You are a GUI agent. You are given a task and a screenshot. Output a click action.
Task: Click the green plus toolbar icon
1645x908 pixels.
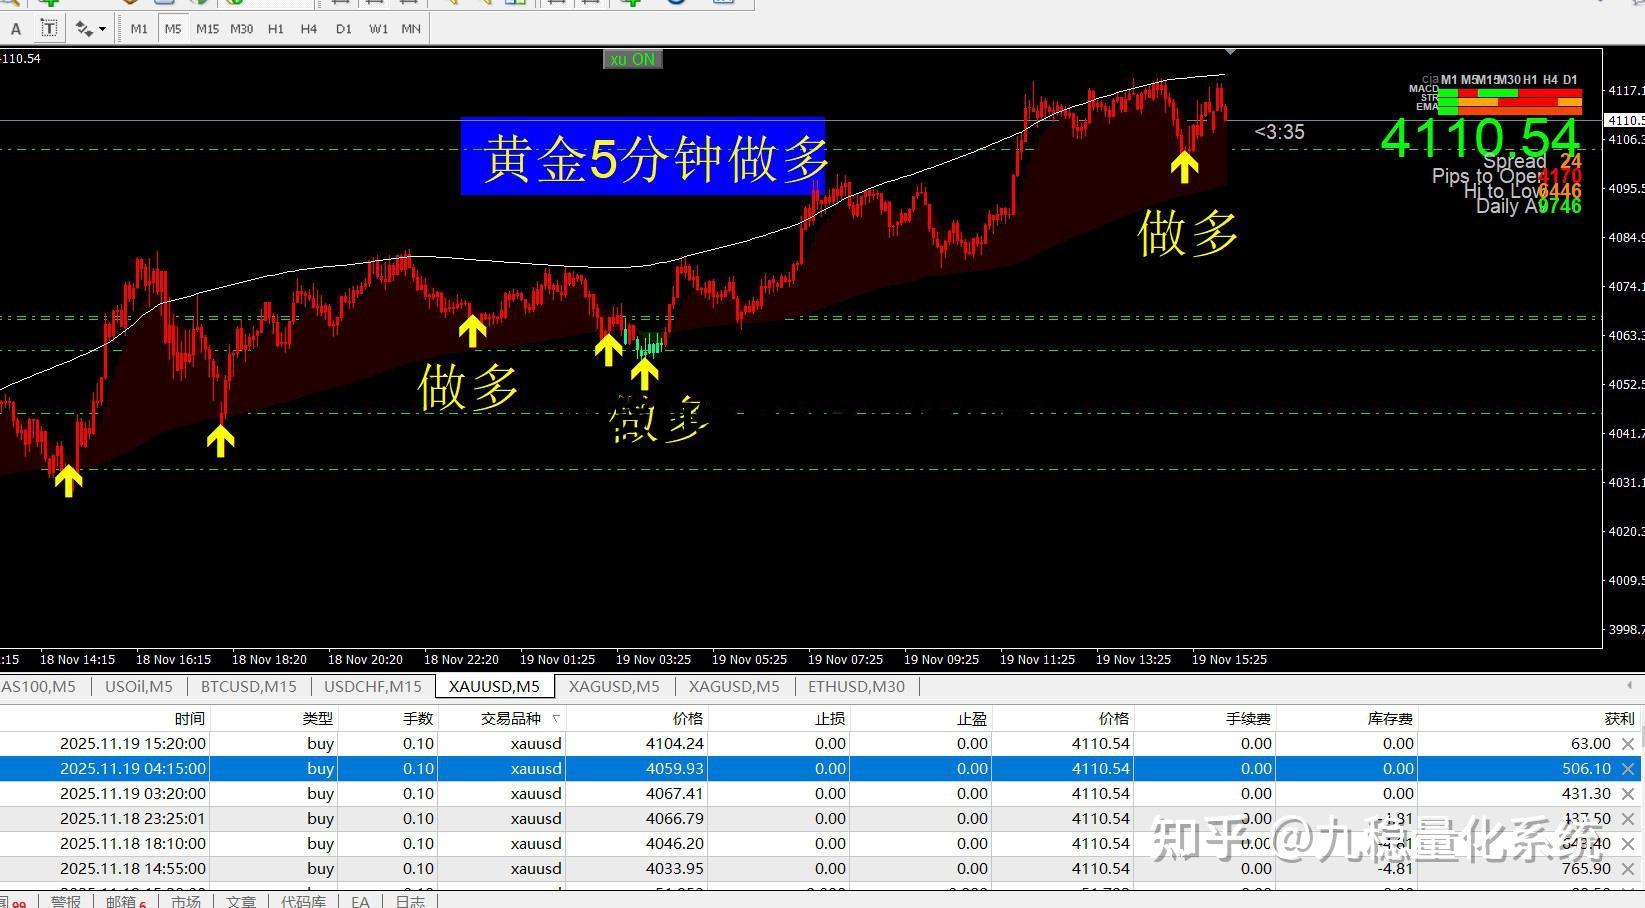[x=50, y=3]
